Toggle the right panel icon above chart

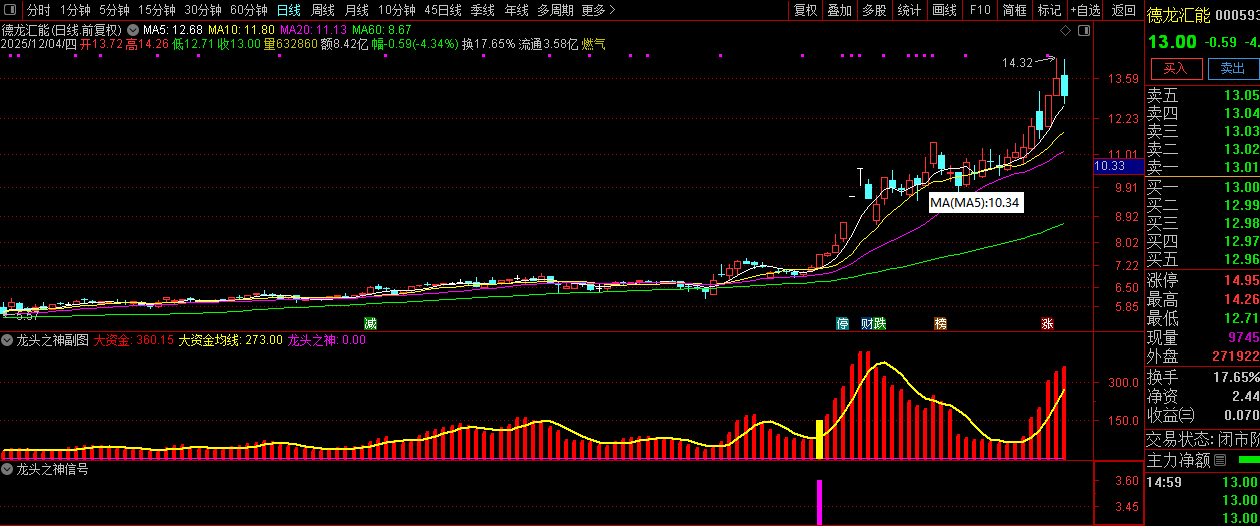pyautogui.click(x=1084, y=30)
